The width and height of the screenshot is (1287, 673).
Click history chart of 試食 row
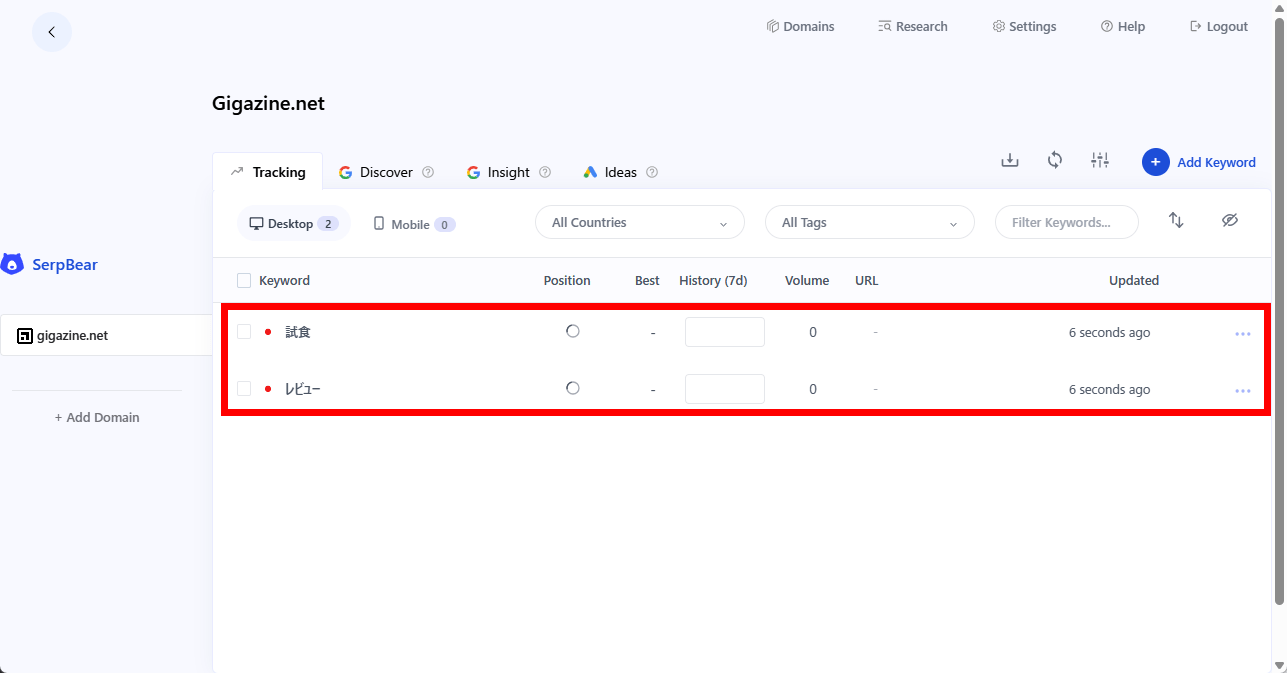click(x=725, y=332)
